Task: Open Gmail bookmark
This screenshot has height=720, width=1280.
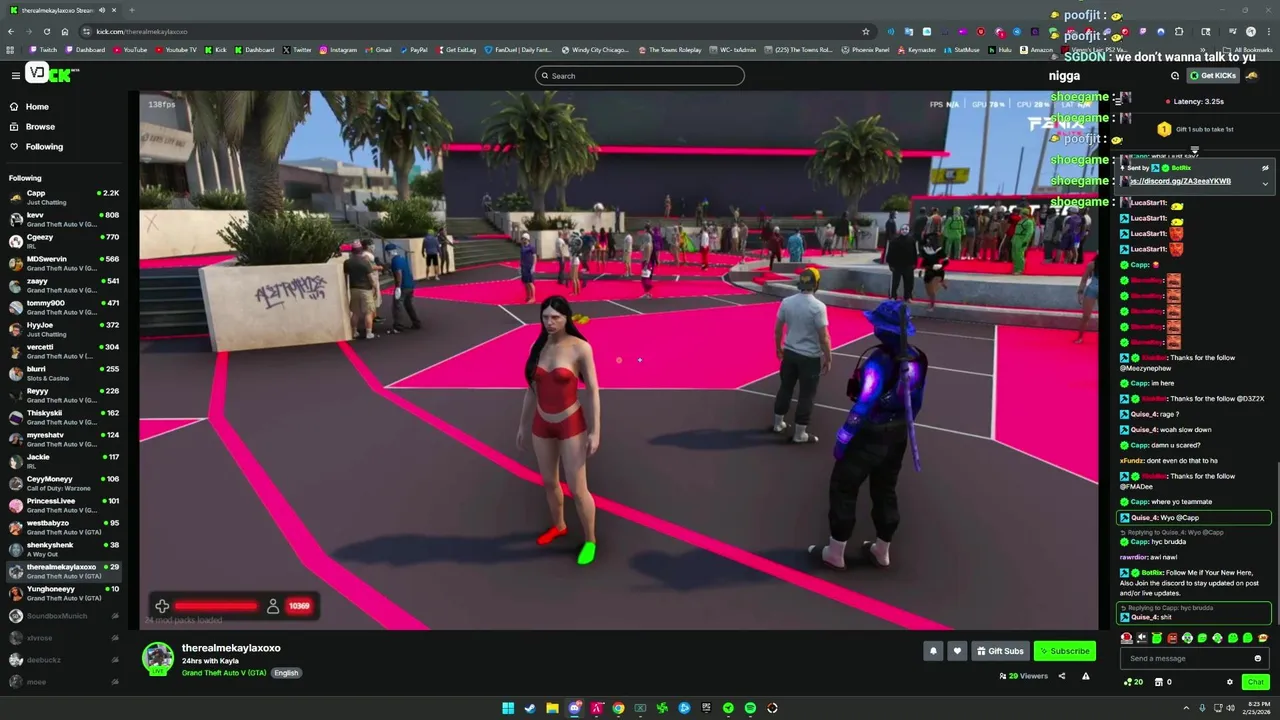Action: [x=378, y=50]
